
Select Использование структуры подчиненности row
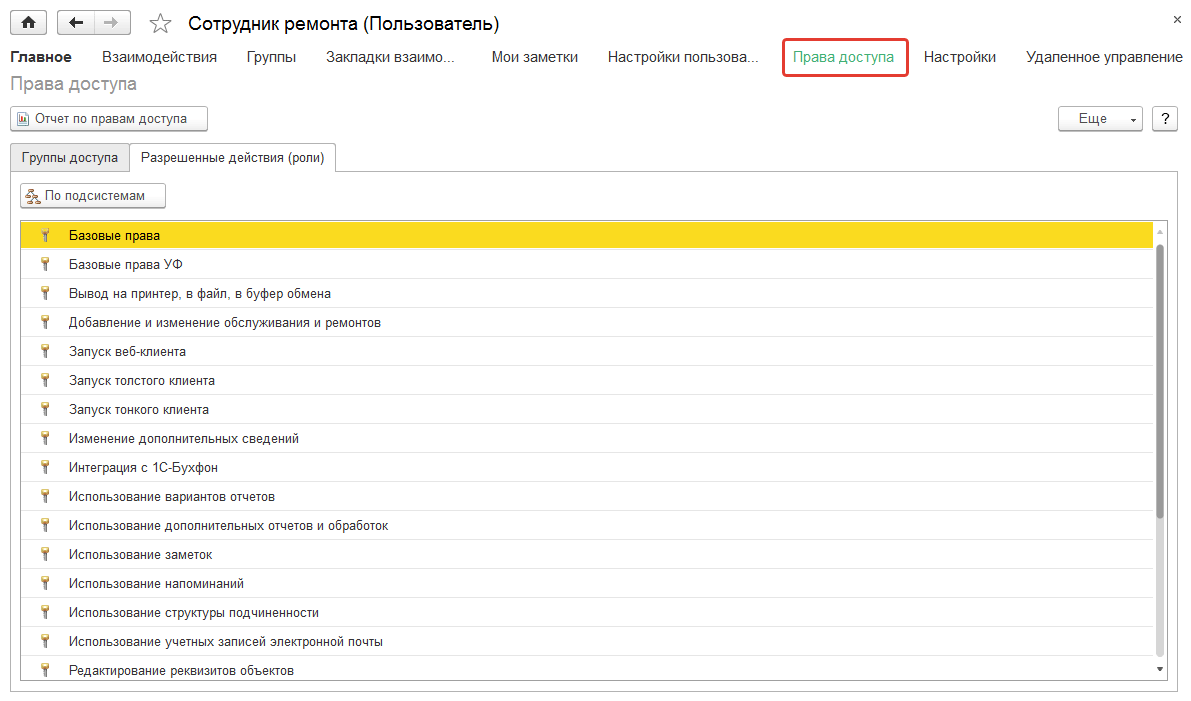[x=586, y=612]
